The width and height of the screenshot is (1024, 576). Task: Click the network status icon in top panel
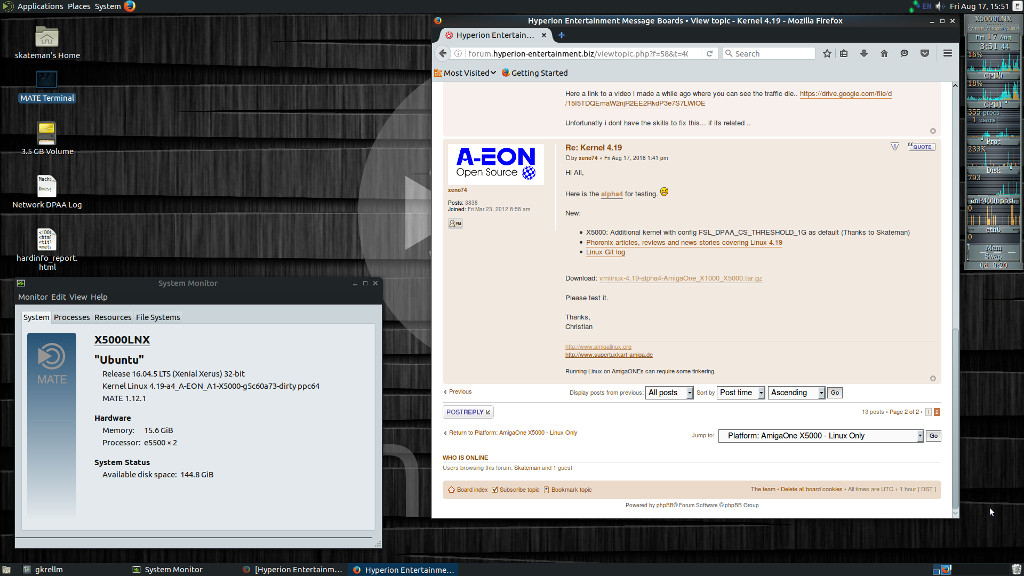[914, 6]
